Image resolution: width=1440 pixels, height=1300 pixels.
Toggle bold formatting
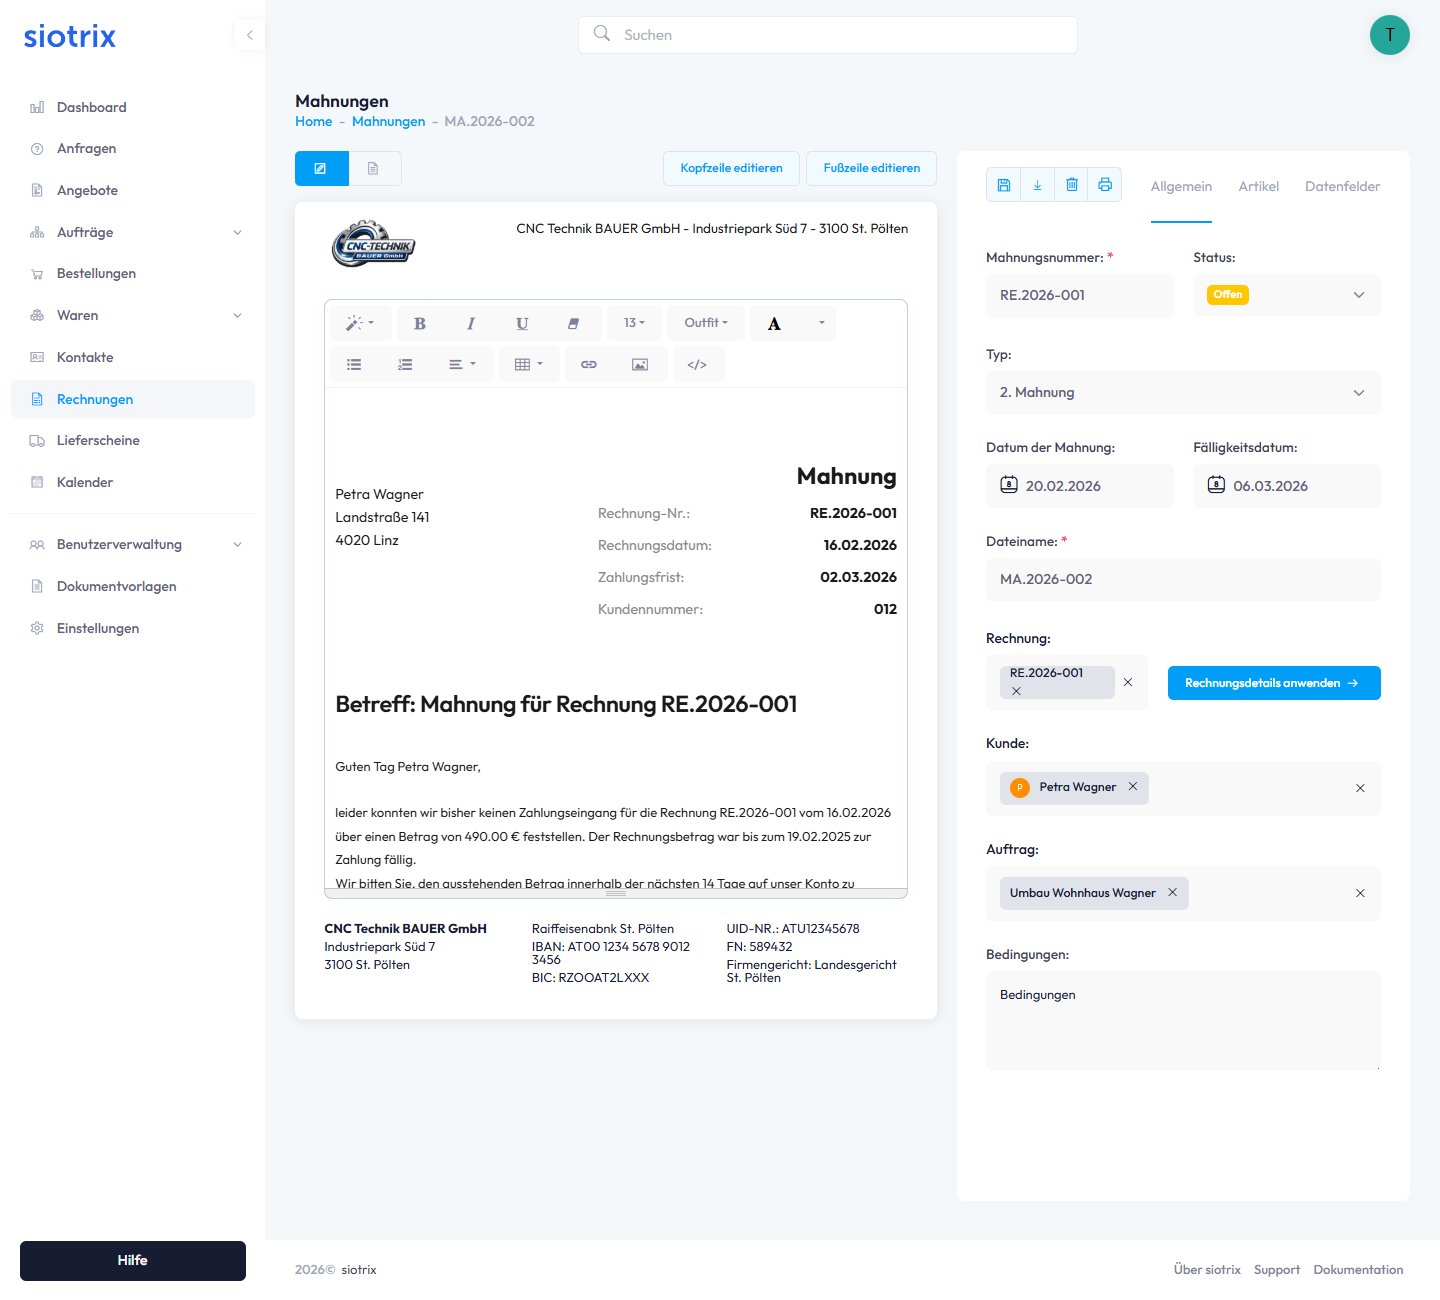(x=420, y=324)
